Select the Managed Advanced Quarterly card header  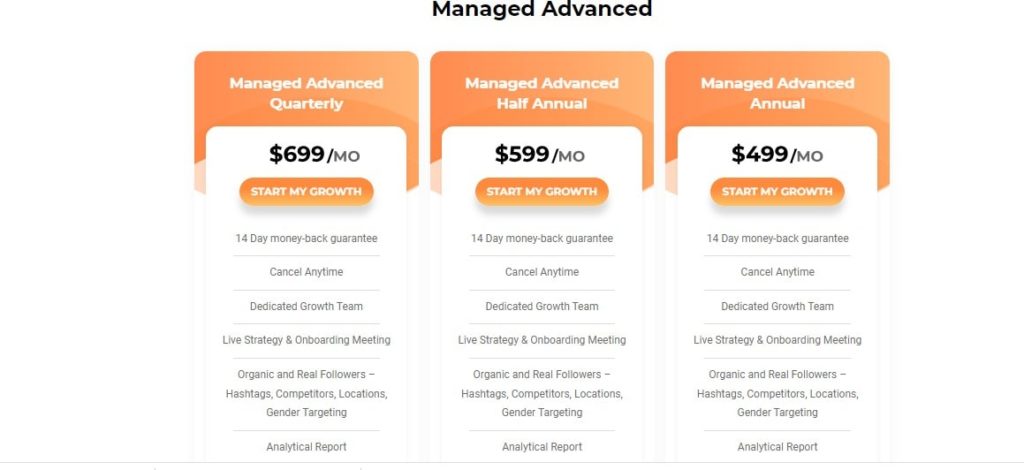tap(306, 93)
